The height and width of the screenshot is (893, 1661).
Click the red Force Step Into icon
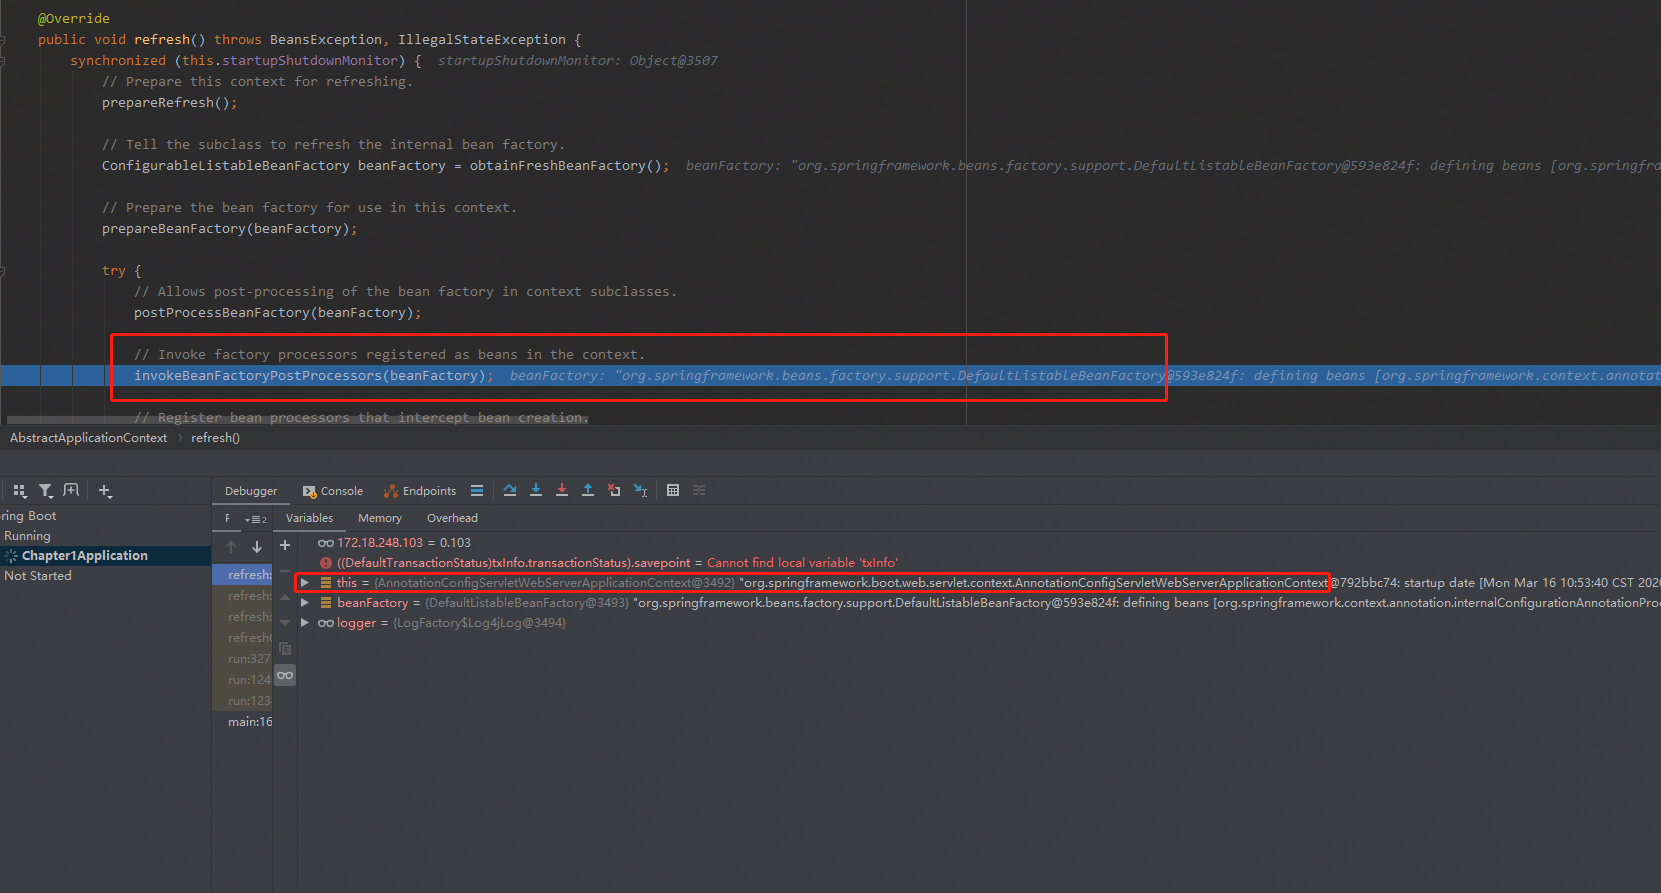tap(562, 490)
